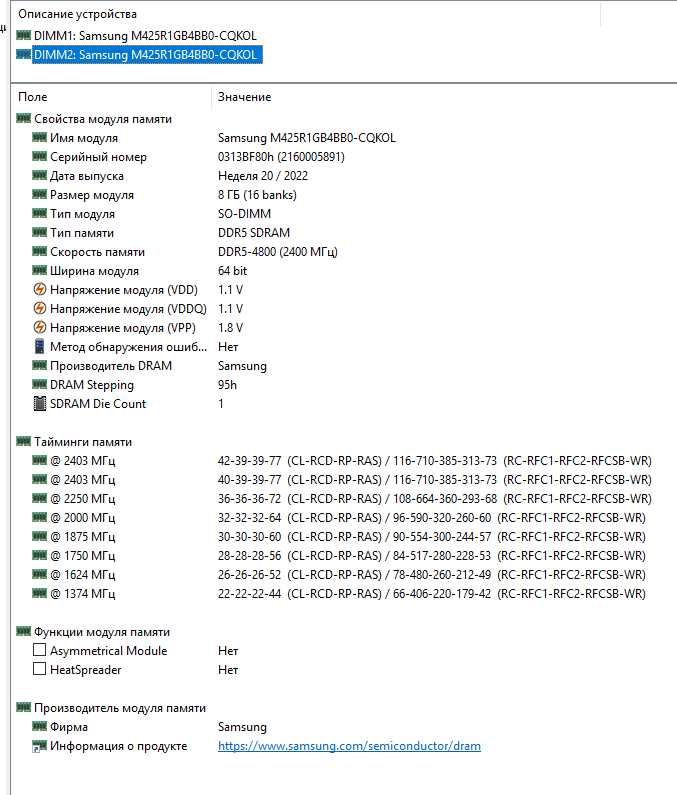Click the voltage icon for VDD row
This screenshot has width=677, height=795.
40,290
